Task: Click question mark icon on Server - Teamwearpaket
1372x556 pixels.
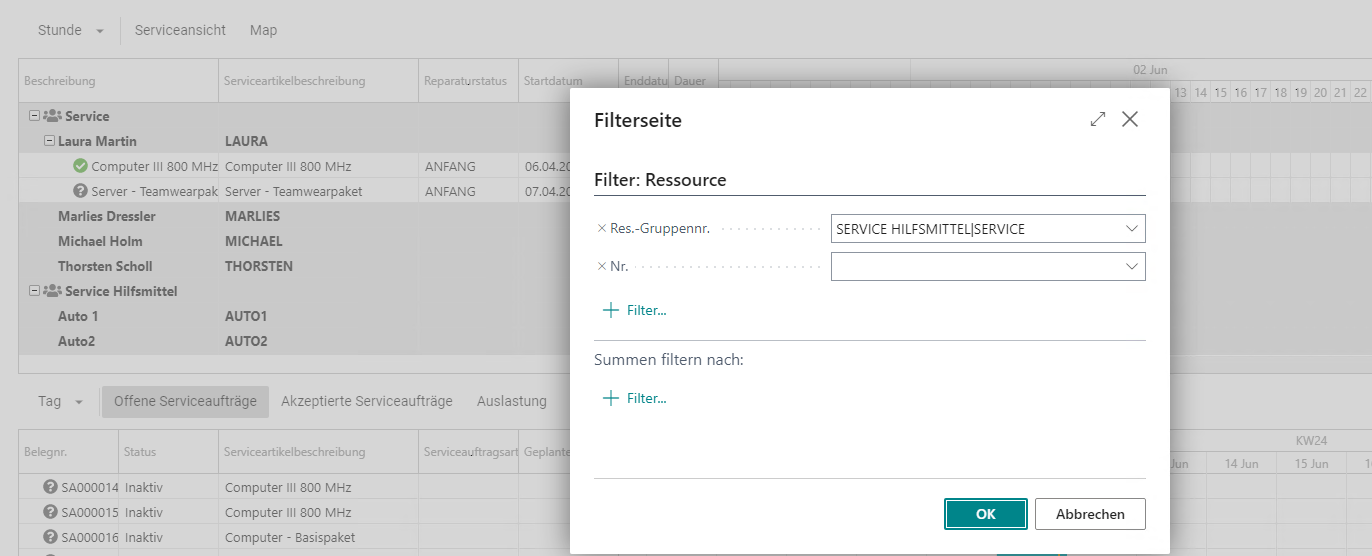Action: click(x=80, y=191)
